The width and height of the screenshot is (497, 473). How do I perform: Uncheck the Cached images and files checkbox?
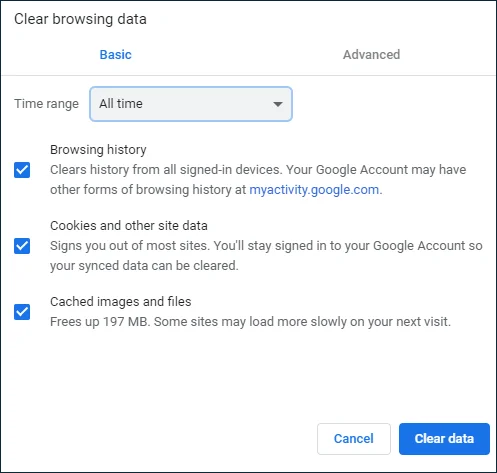pos(22,312)
